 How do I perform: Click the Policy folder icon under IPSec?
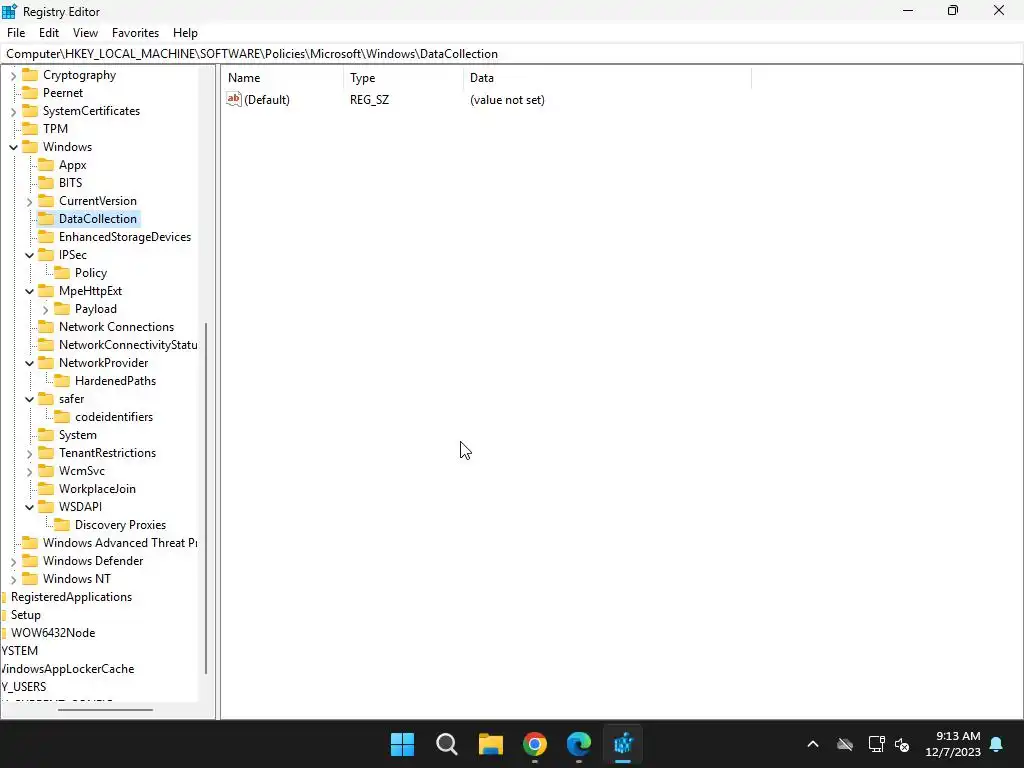click(x=62, y=272)
